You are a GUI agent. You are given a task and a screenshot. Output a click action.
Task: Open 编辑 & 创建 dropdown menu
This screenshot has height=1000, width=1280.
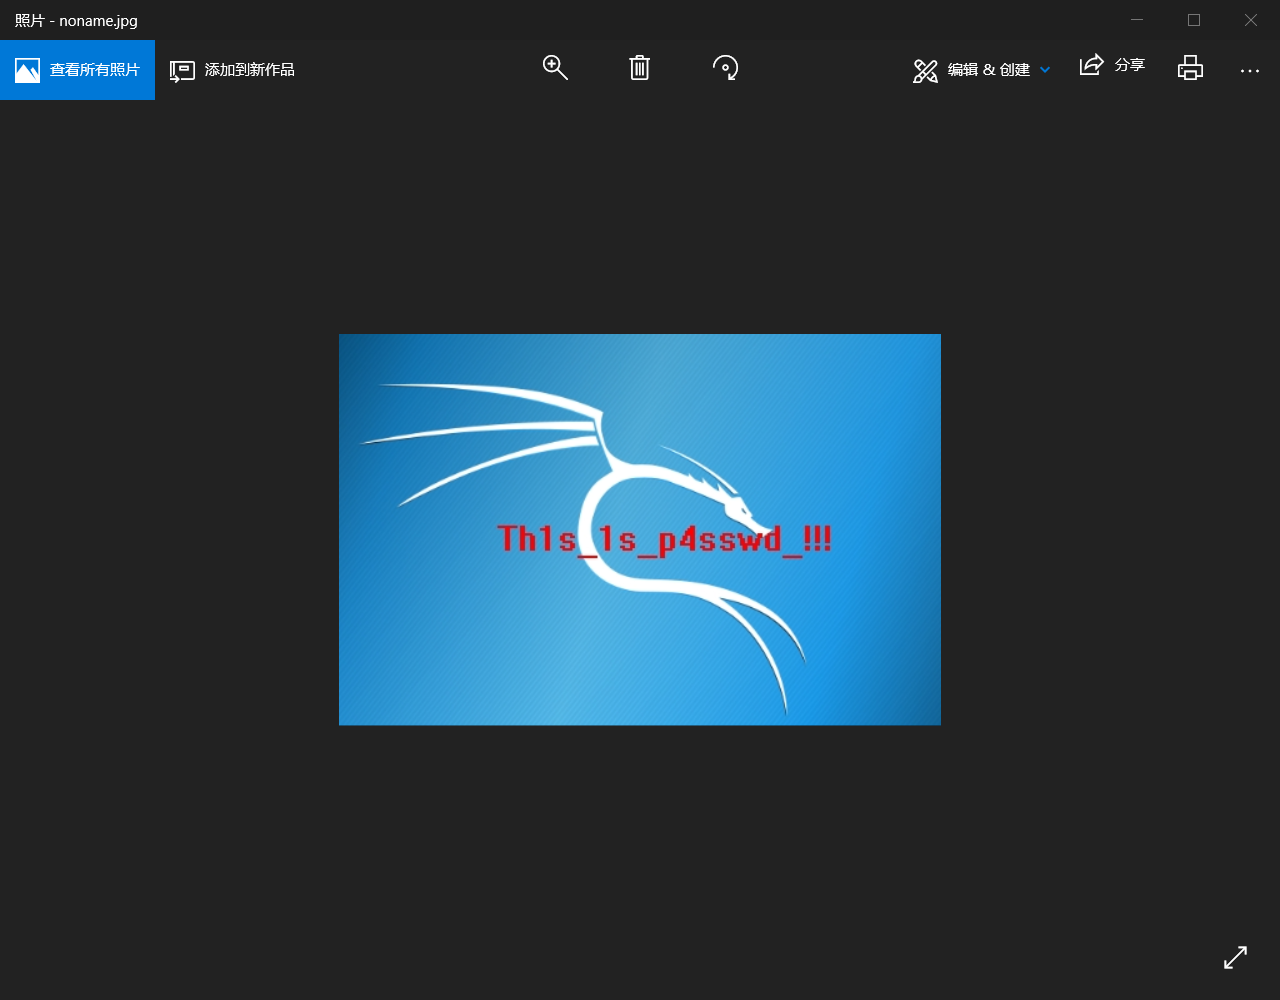pyautogui.click(x=981, y=70)
